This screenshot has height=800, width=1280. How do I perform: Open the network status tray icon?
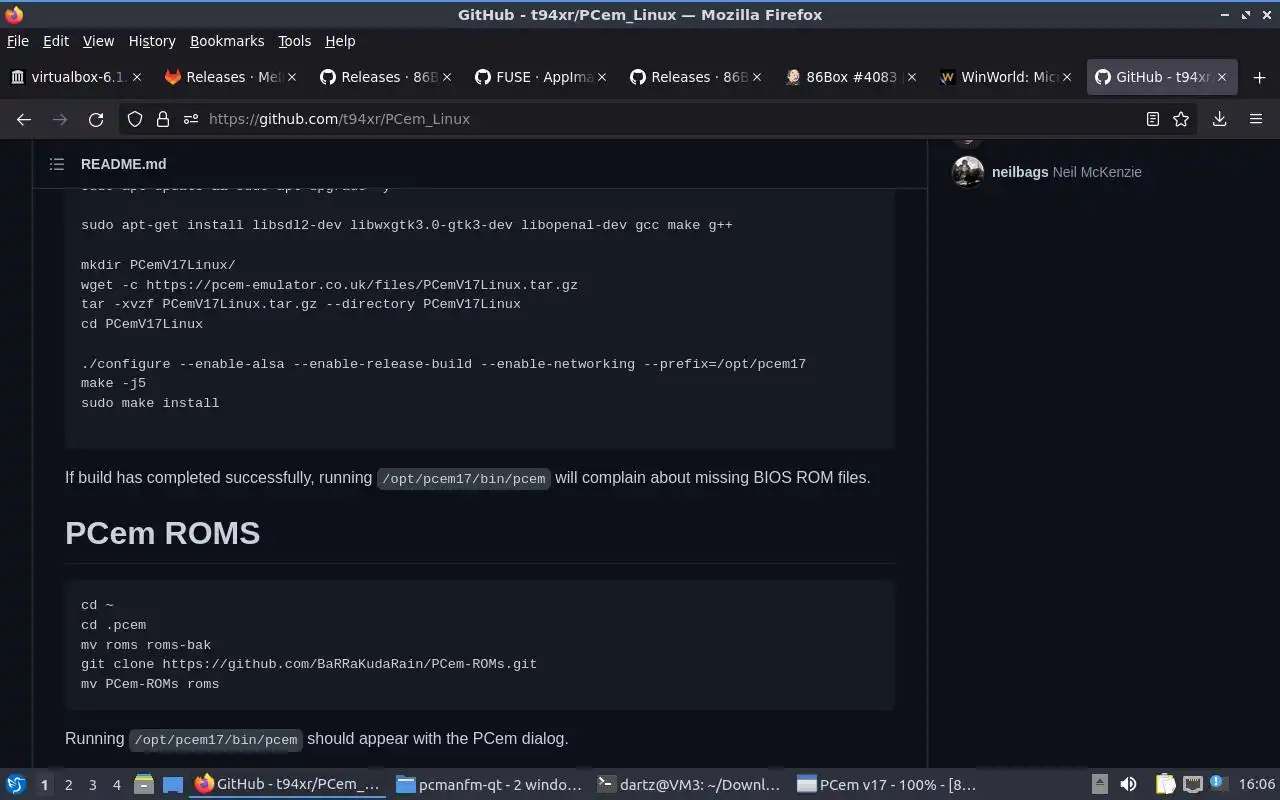tap(1193, 785)
